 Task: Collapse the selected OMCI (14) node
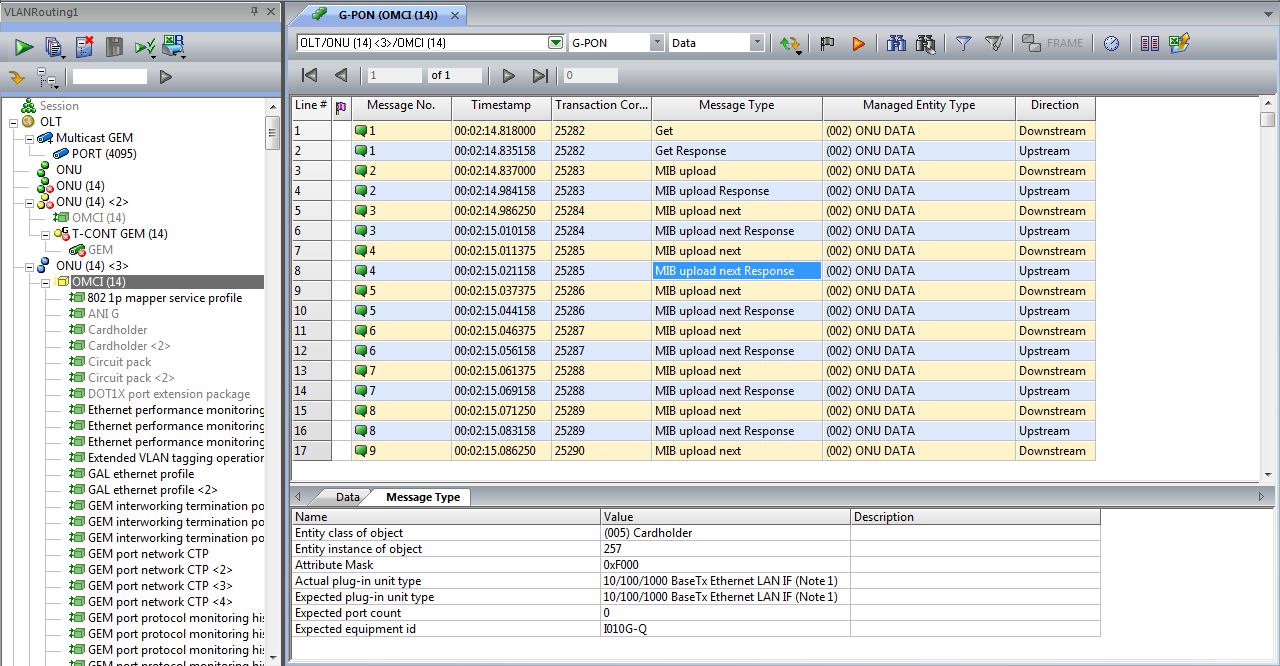coord(45,282)
